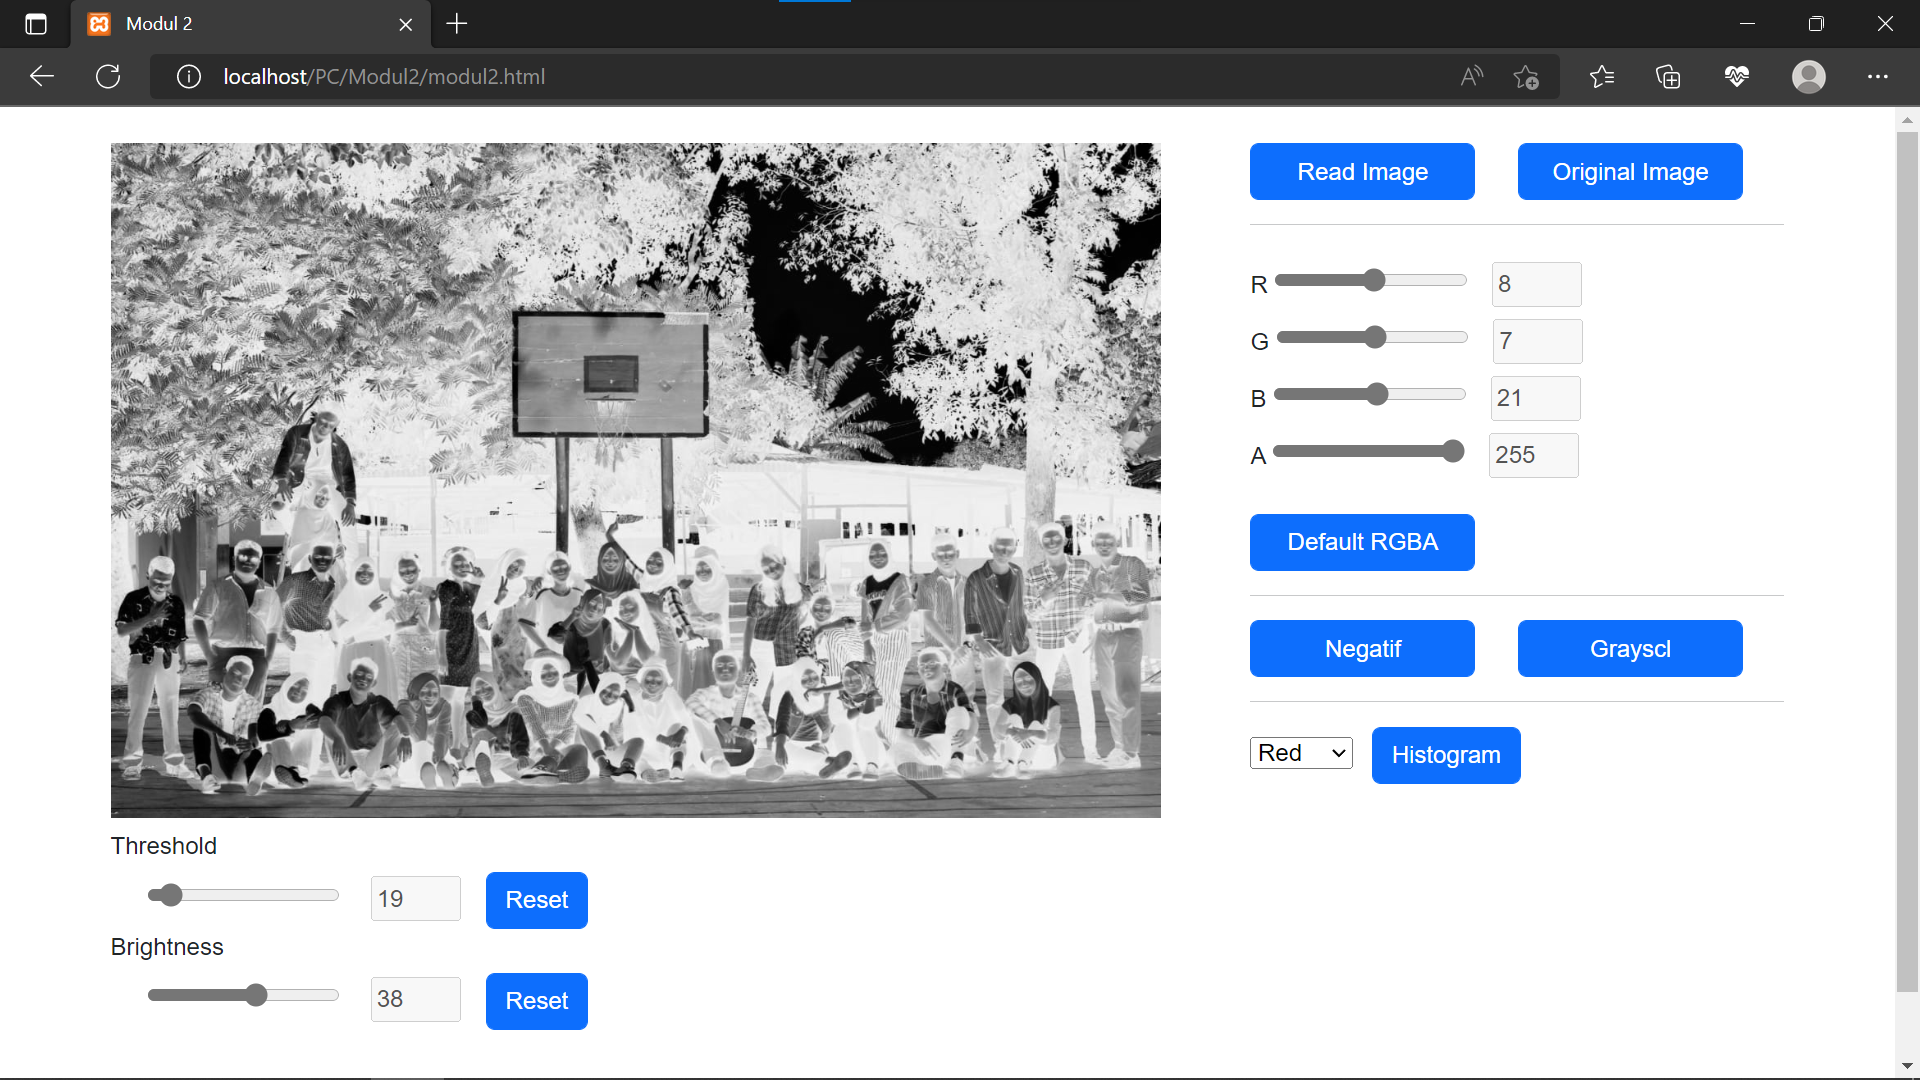Viewport: 1920px width, 1080px height.
Task: Open the browser profile avatar
Action: (1809, 76)
